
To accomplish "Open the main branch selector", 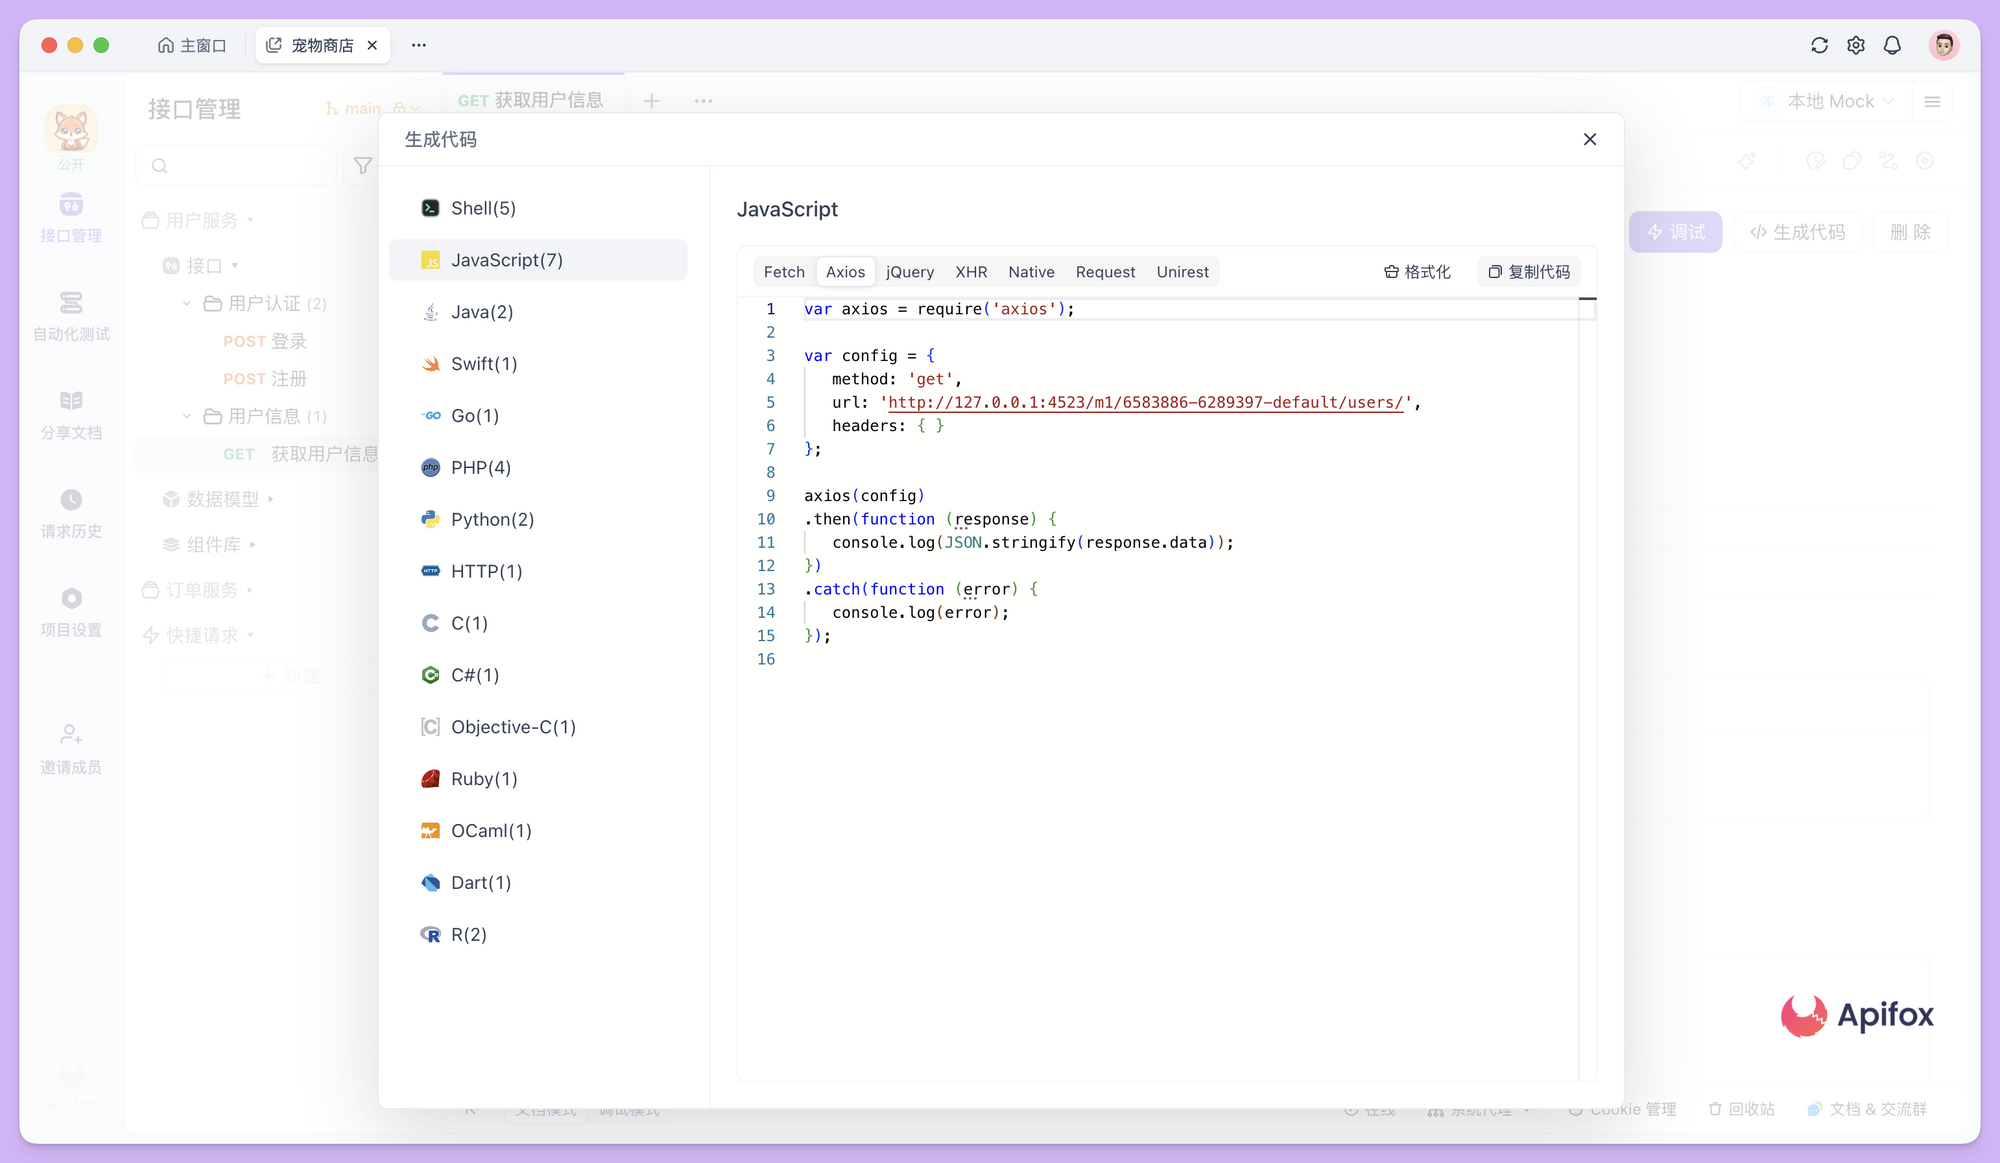I will click(361, 107).
